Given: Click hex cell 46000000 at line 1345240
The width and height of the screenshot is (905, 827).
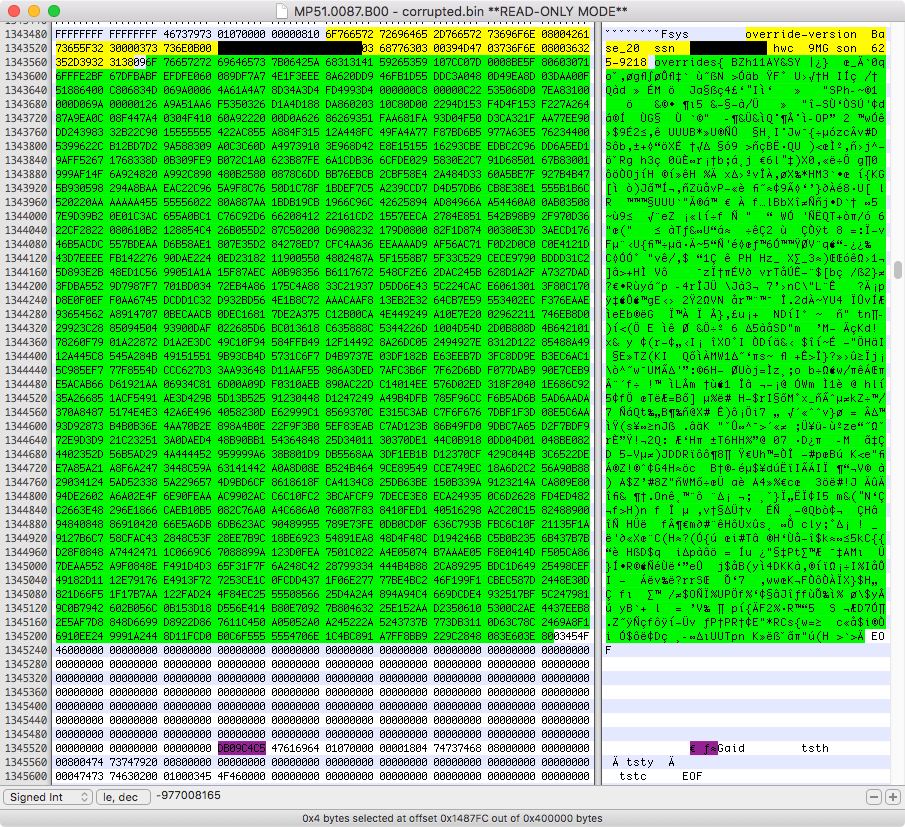Looking at the screenshot, I should pyautogui.click(x=79, y=650).
